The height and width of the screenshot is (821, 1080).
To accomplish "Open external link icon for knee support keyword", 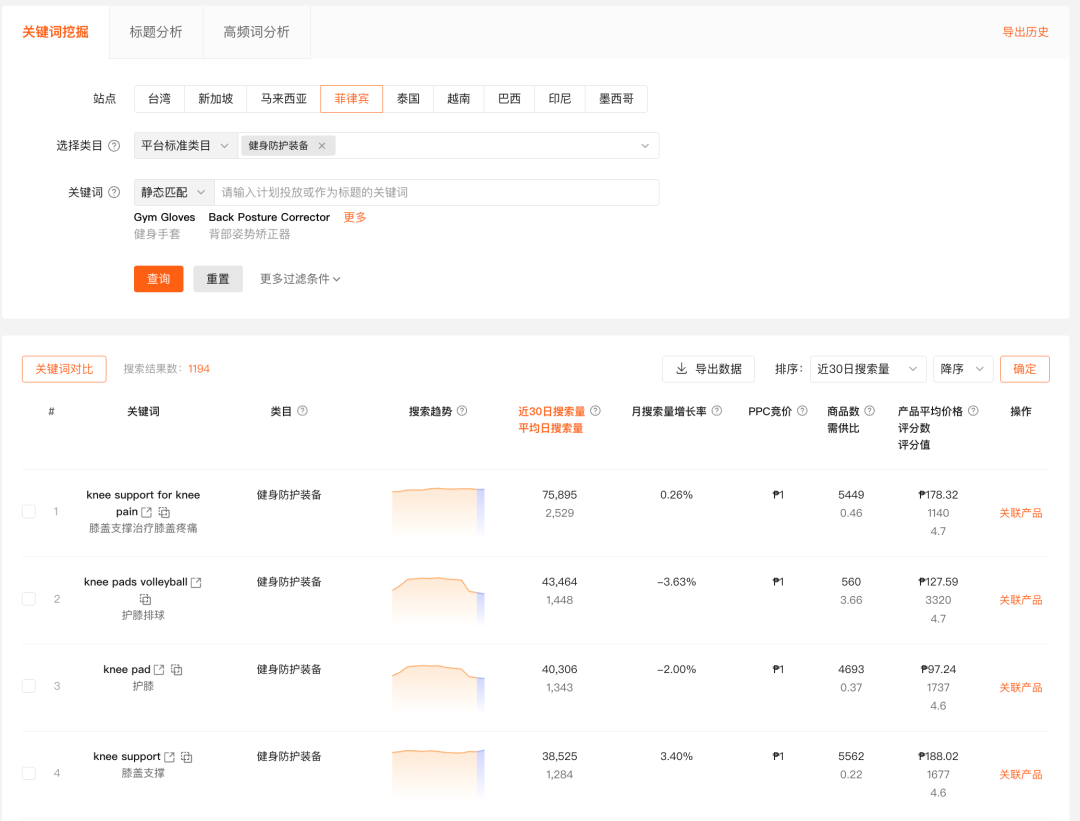I will pos(169,757).
